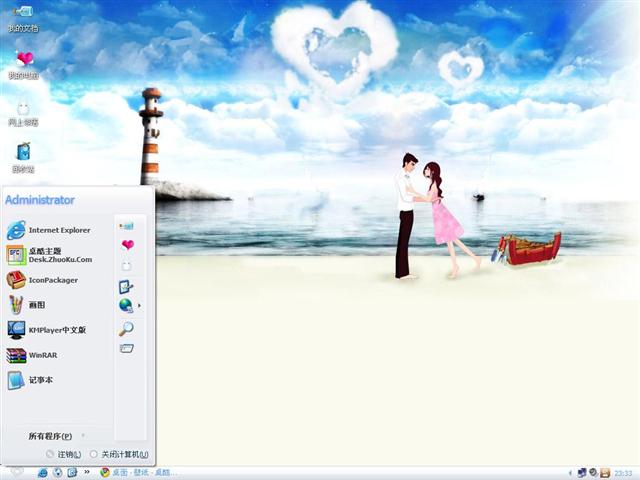
Task: Click the second quick launch icon
Action: coord(58,473)
